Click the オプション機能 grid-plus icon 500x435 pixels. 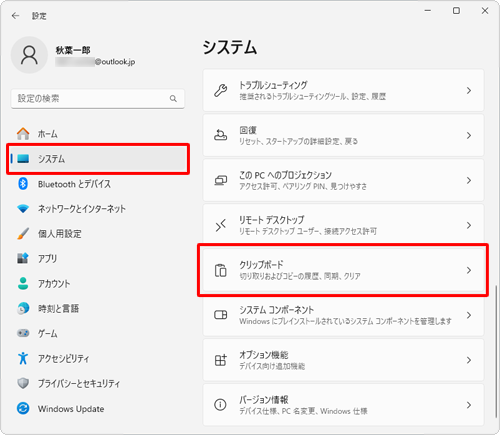[x=220, y=360]
